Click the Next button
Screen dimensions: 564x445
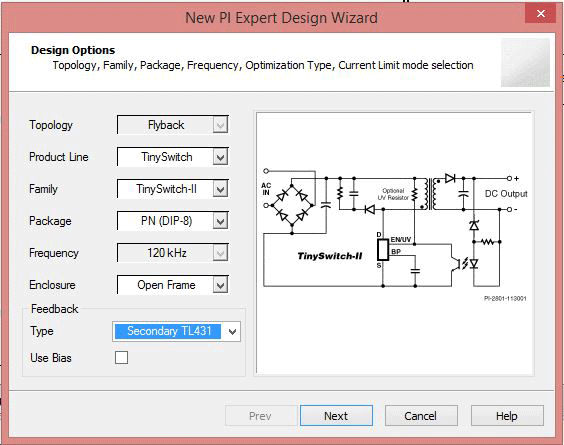(x=336, y=416)
